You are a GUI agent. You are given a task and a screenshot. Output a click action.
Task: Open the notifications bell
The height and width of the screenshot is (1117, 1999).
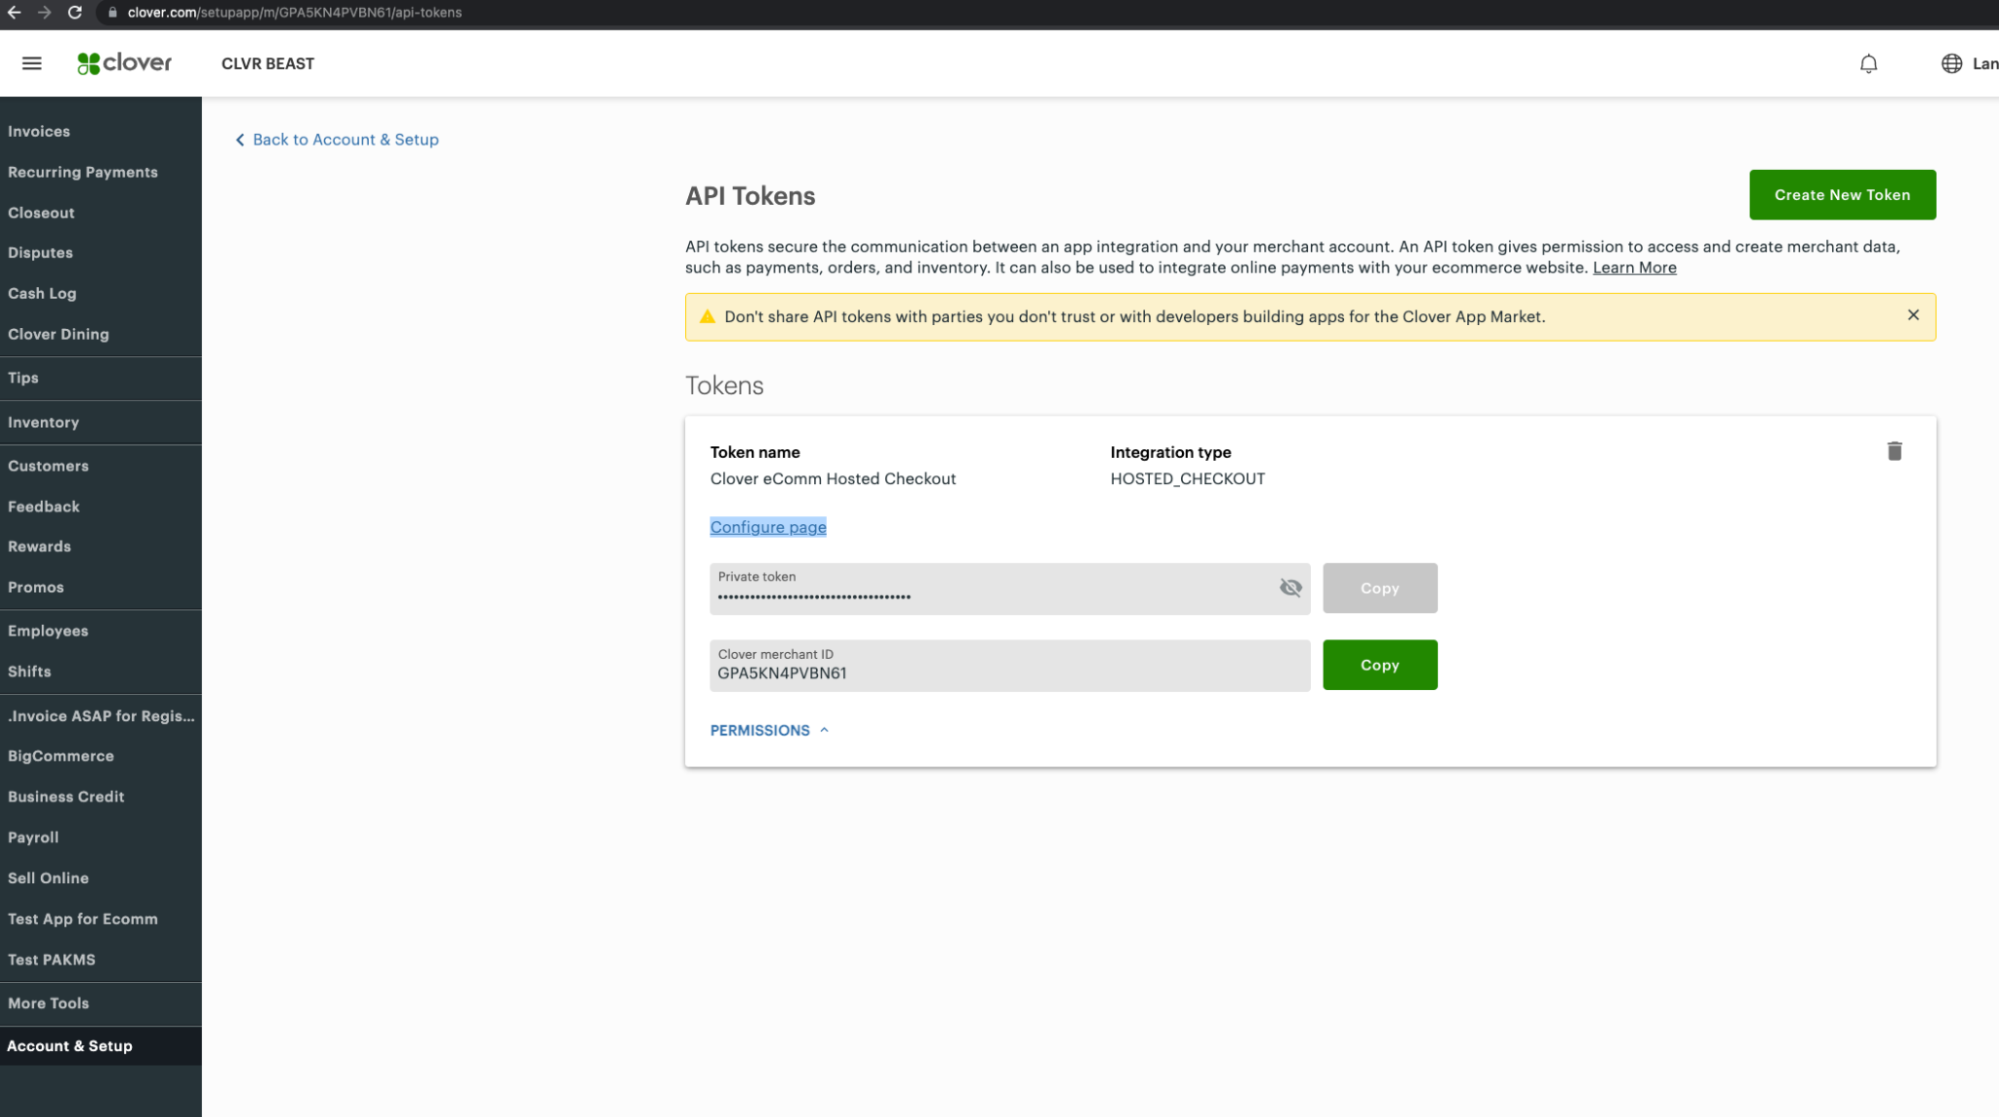point(1868,64)
